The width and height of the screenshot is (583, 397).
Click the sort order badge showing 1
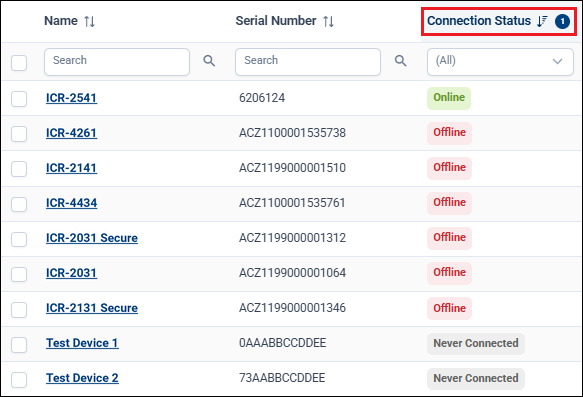click(x=562, y=21)
